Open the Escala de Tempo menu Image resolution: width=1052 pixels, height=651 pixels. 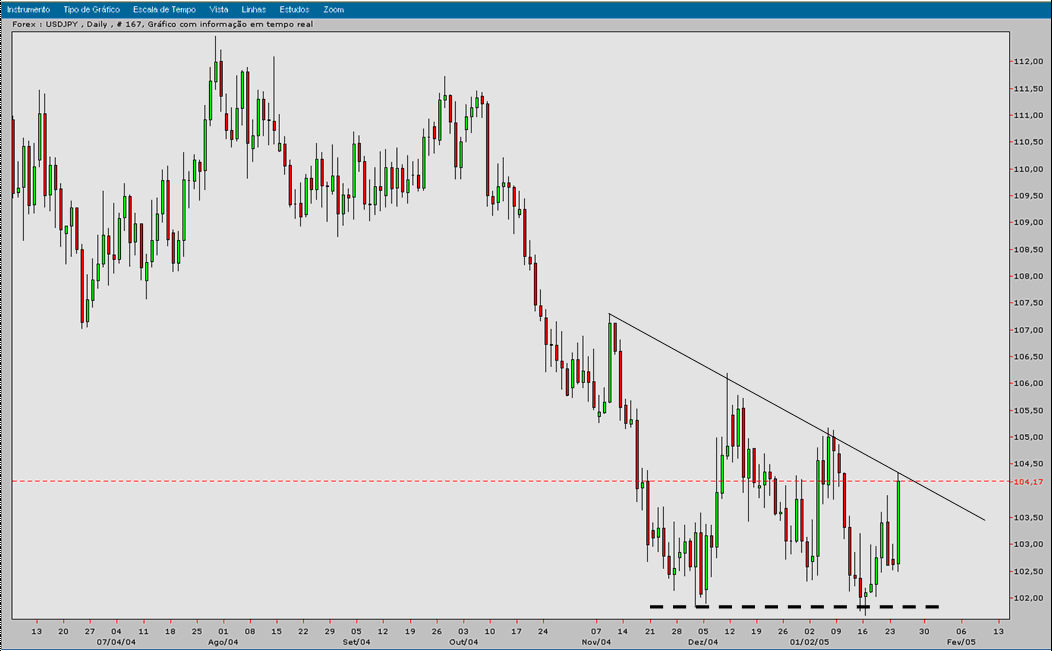point(166,7)
